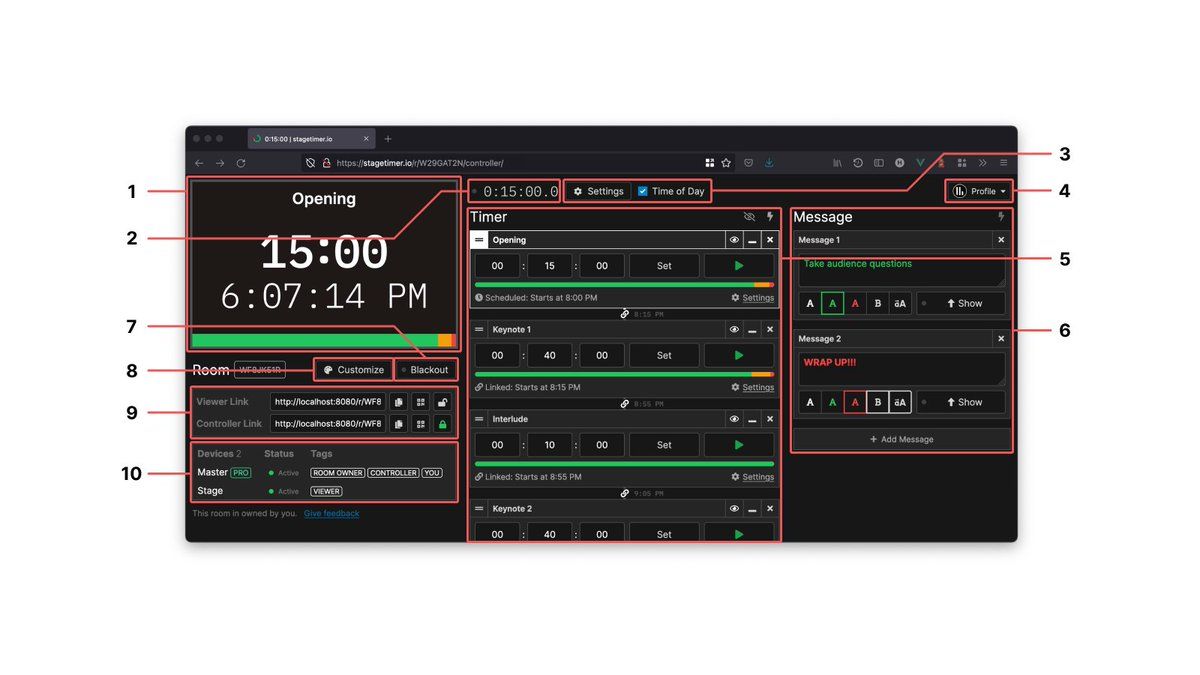Click the lightning bolt icon in Timer header
1200x675 pixels.
click(770, 217)
